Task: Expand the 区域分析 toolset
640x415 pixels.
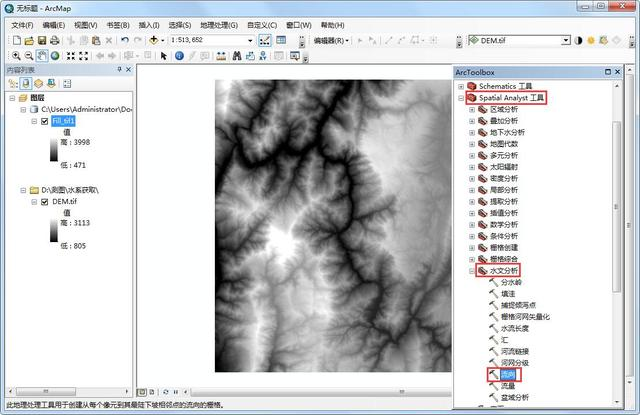Action: click(x=472, y=110)
